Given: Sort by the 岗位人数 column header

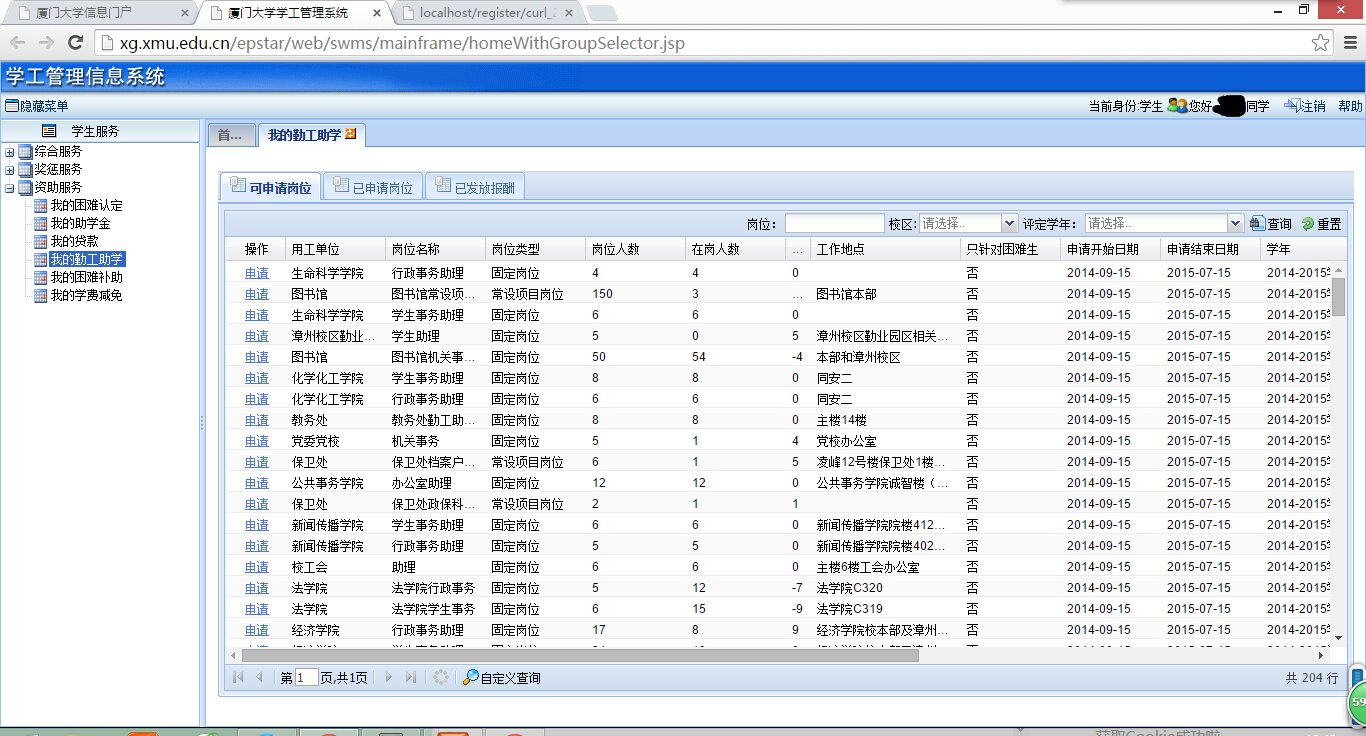Looking at the screenshot, I should (635, 250).
